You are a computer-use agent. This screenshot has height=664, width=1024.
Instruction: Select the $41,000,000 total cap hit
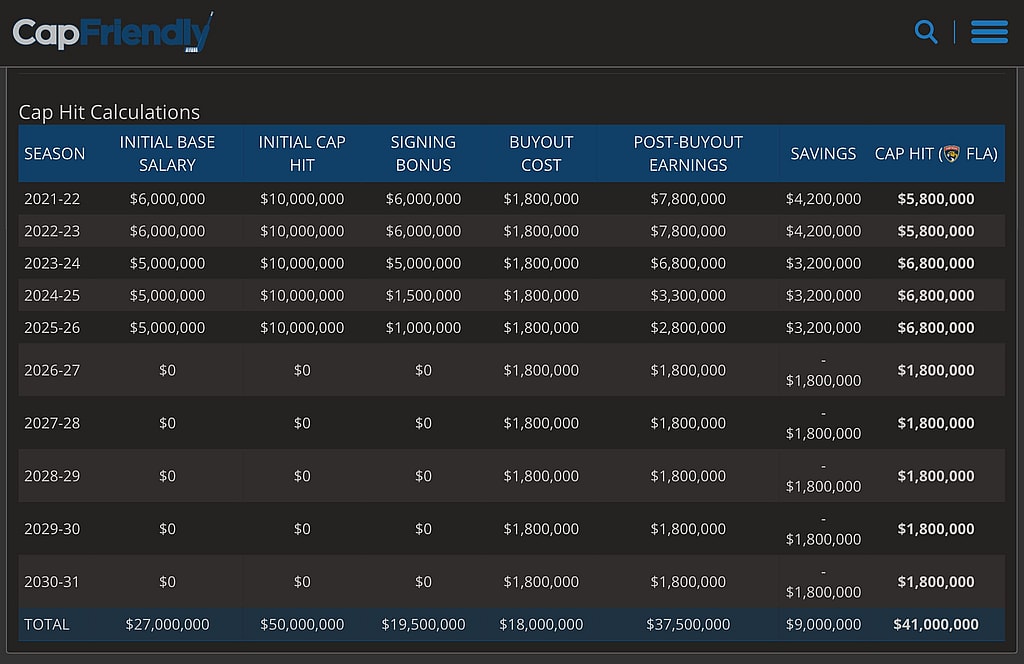click(x=936, y=624)
